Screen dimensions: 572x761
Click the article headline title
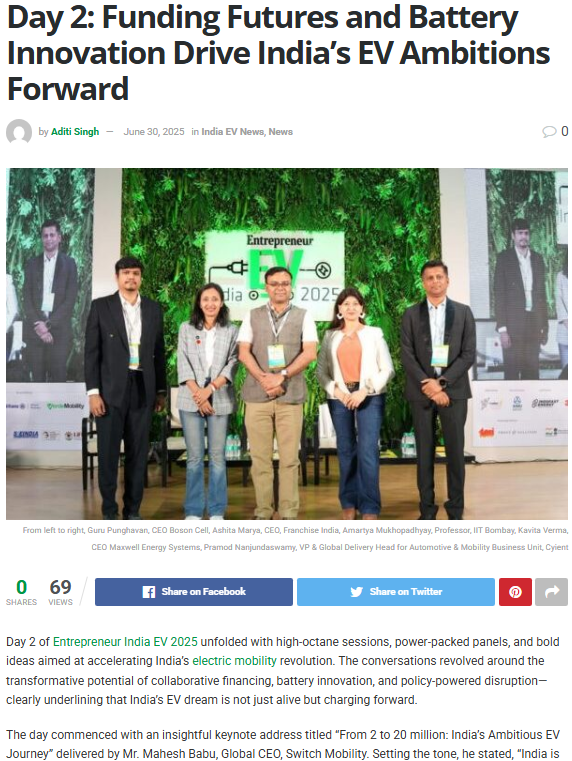pyautogui.click(x=278, y=53)
